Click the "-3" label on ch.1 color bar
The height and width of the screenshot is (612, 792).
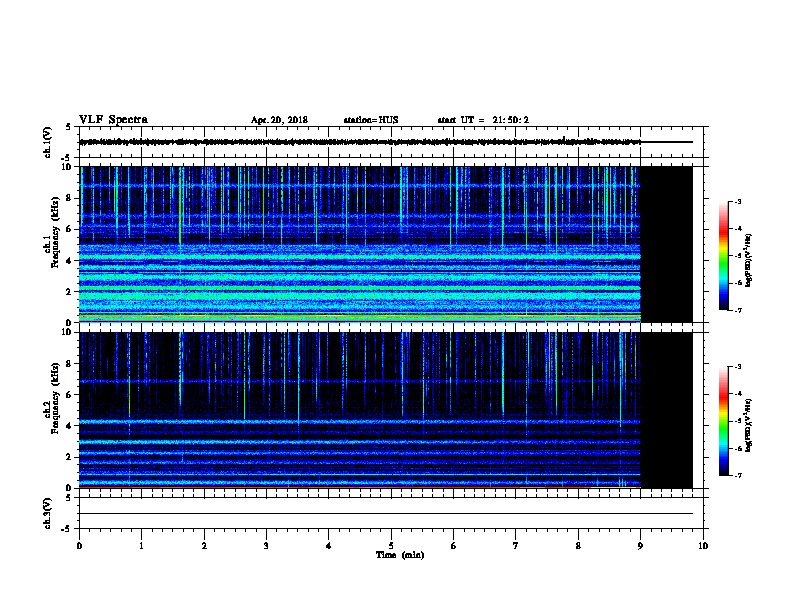tap(738, 201)
